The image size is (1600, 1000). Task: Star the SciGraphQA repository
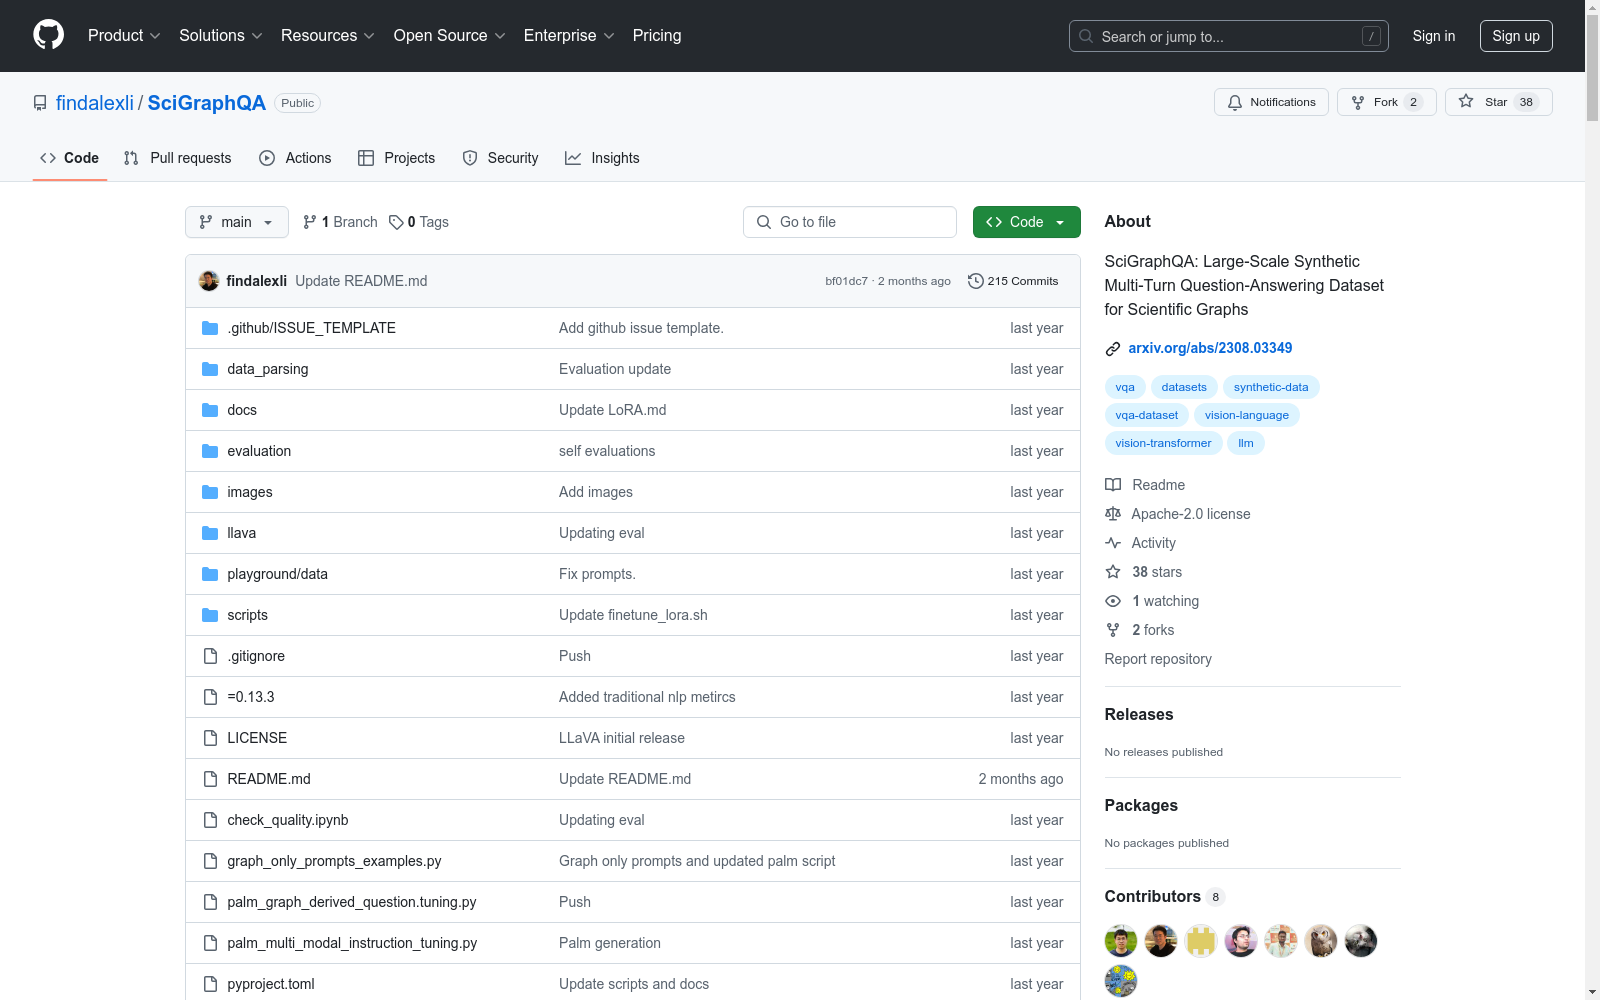pyautogui.click(x=1498, y=102)
